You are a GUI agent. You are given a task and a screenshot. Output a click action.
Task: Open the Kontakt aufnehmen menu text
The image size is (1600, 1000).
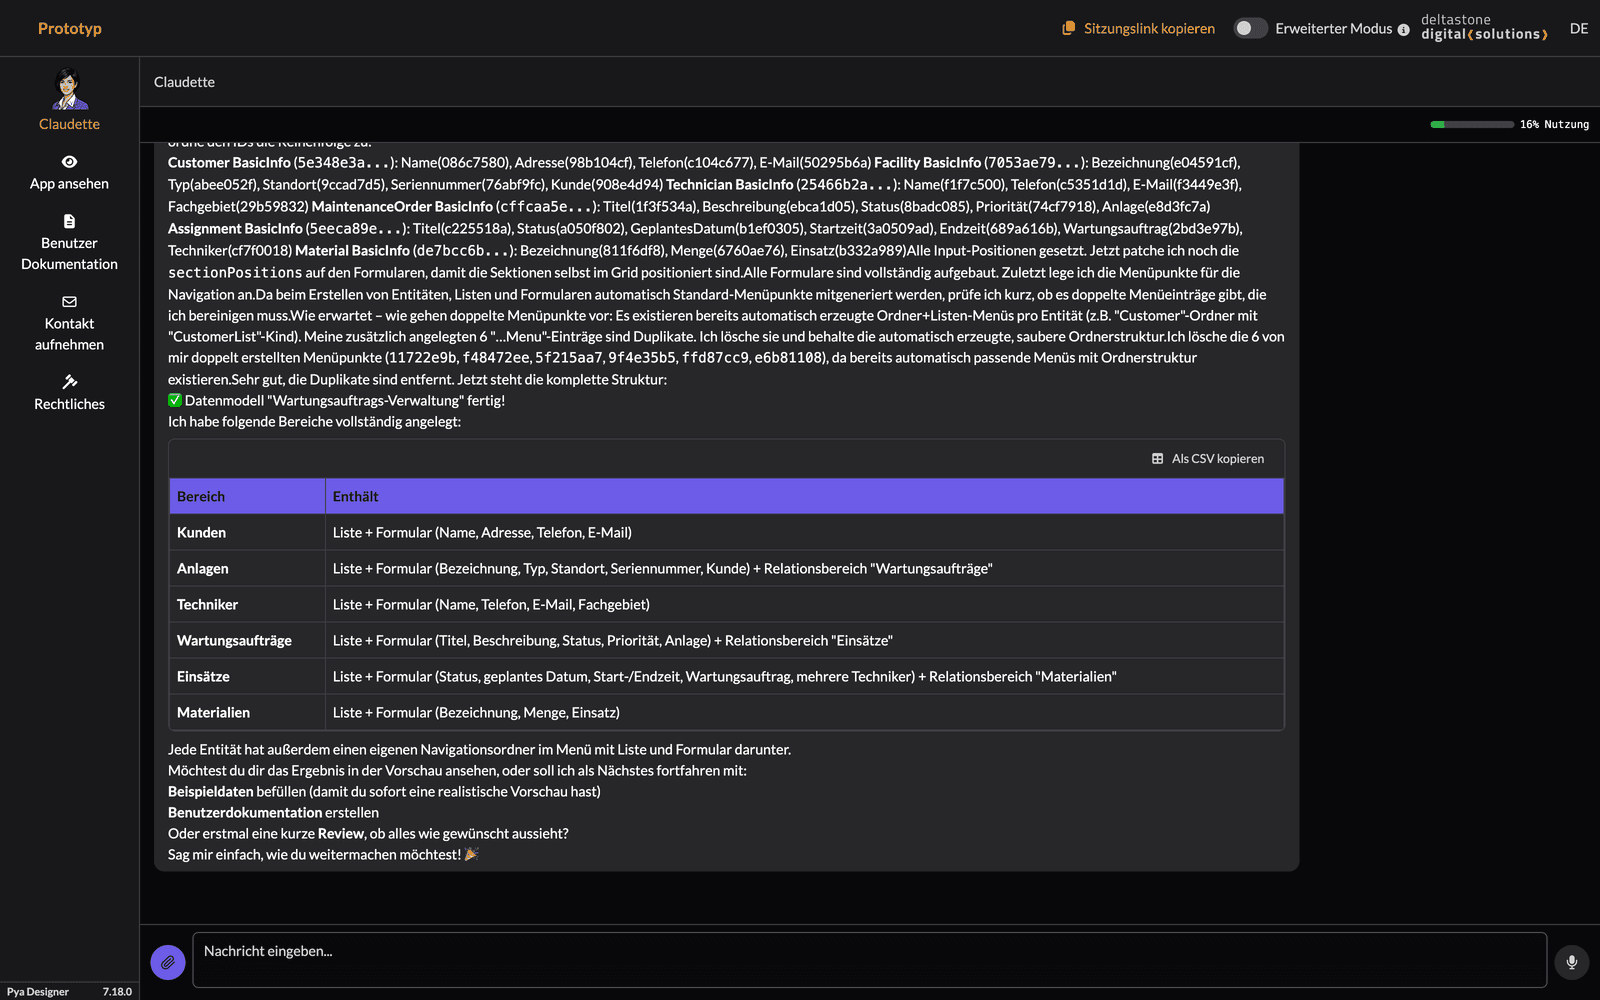(x=69, y=334)
